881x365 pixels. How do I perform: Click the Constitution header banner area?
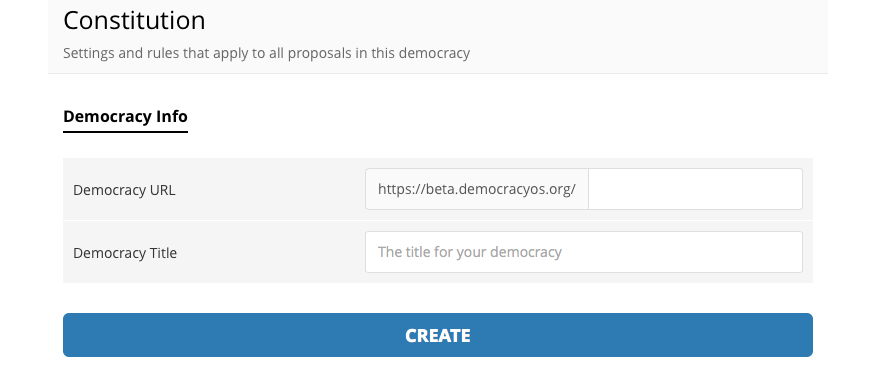[x=438, y=36]
